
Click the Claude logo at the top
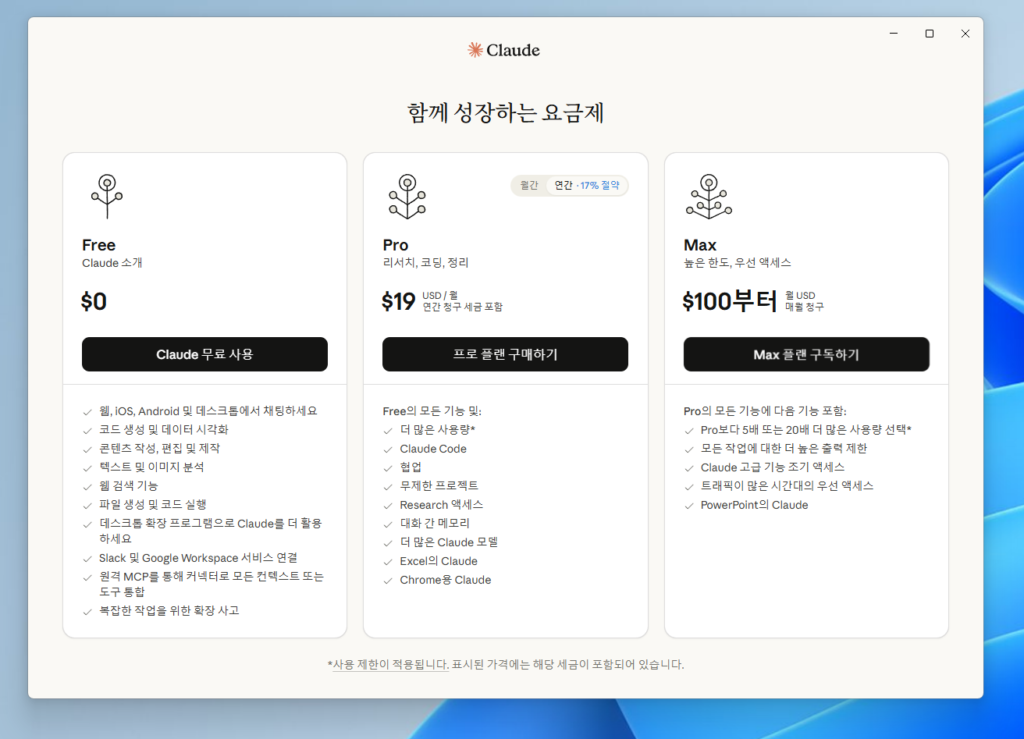pos(504,50)
